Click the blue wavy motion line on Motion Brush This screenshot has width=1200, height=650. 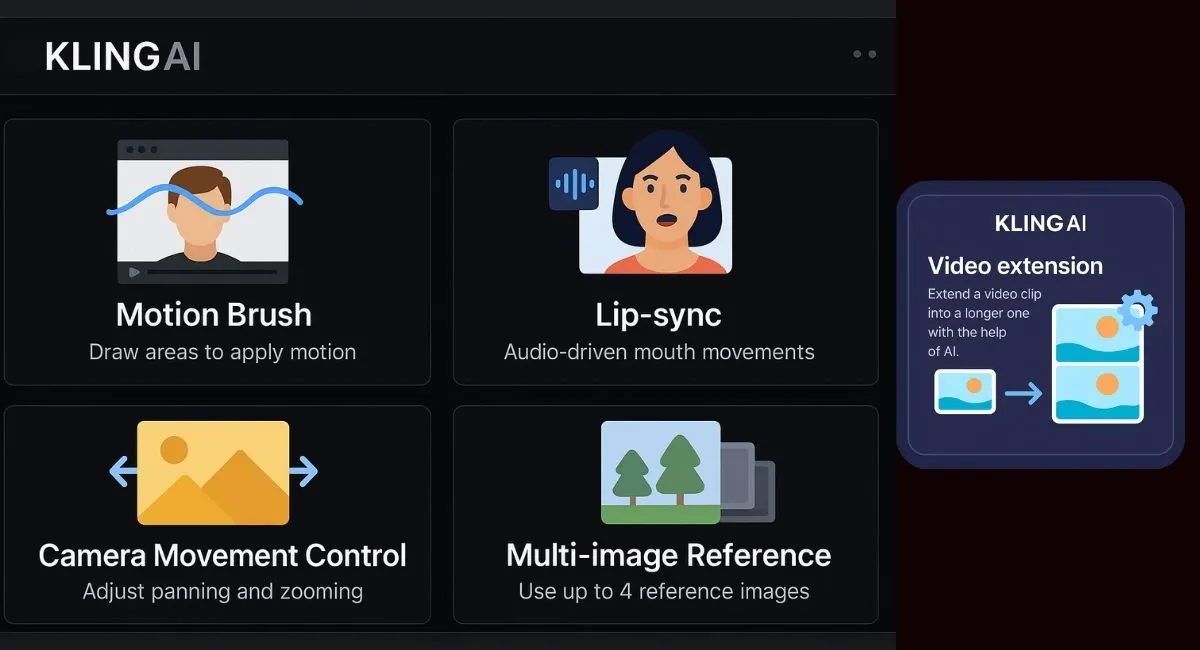[204, 200]
